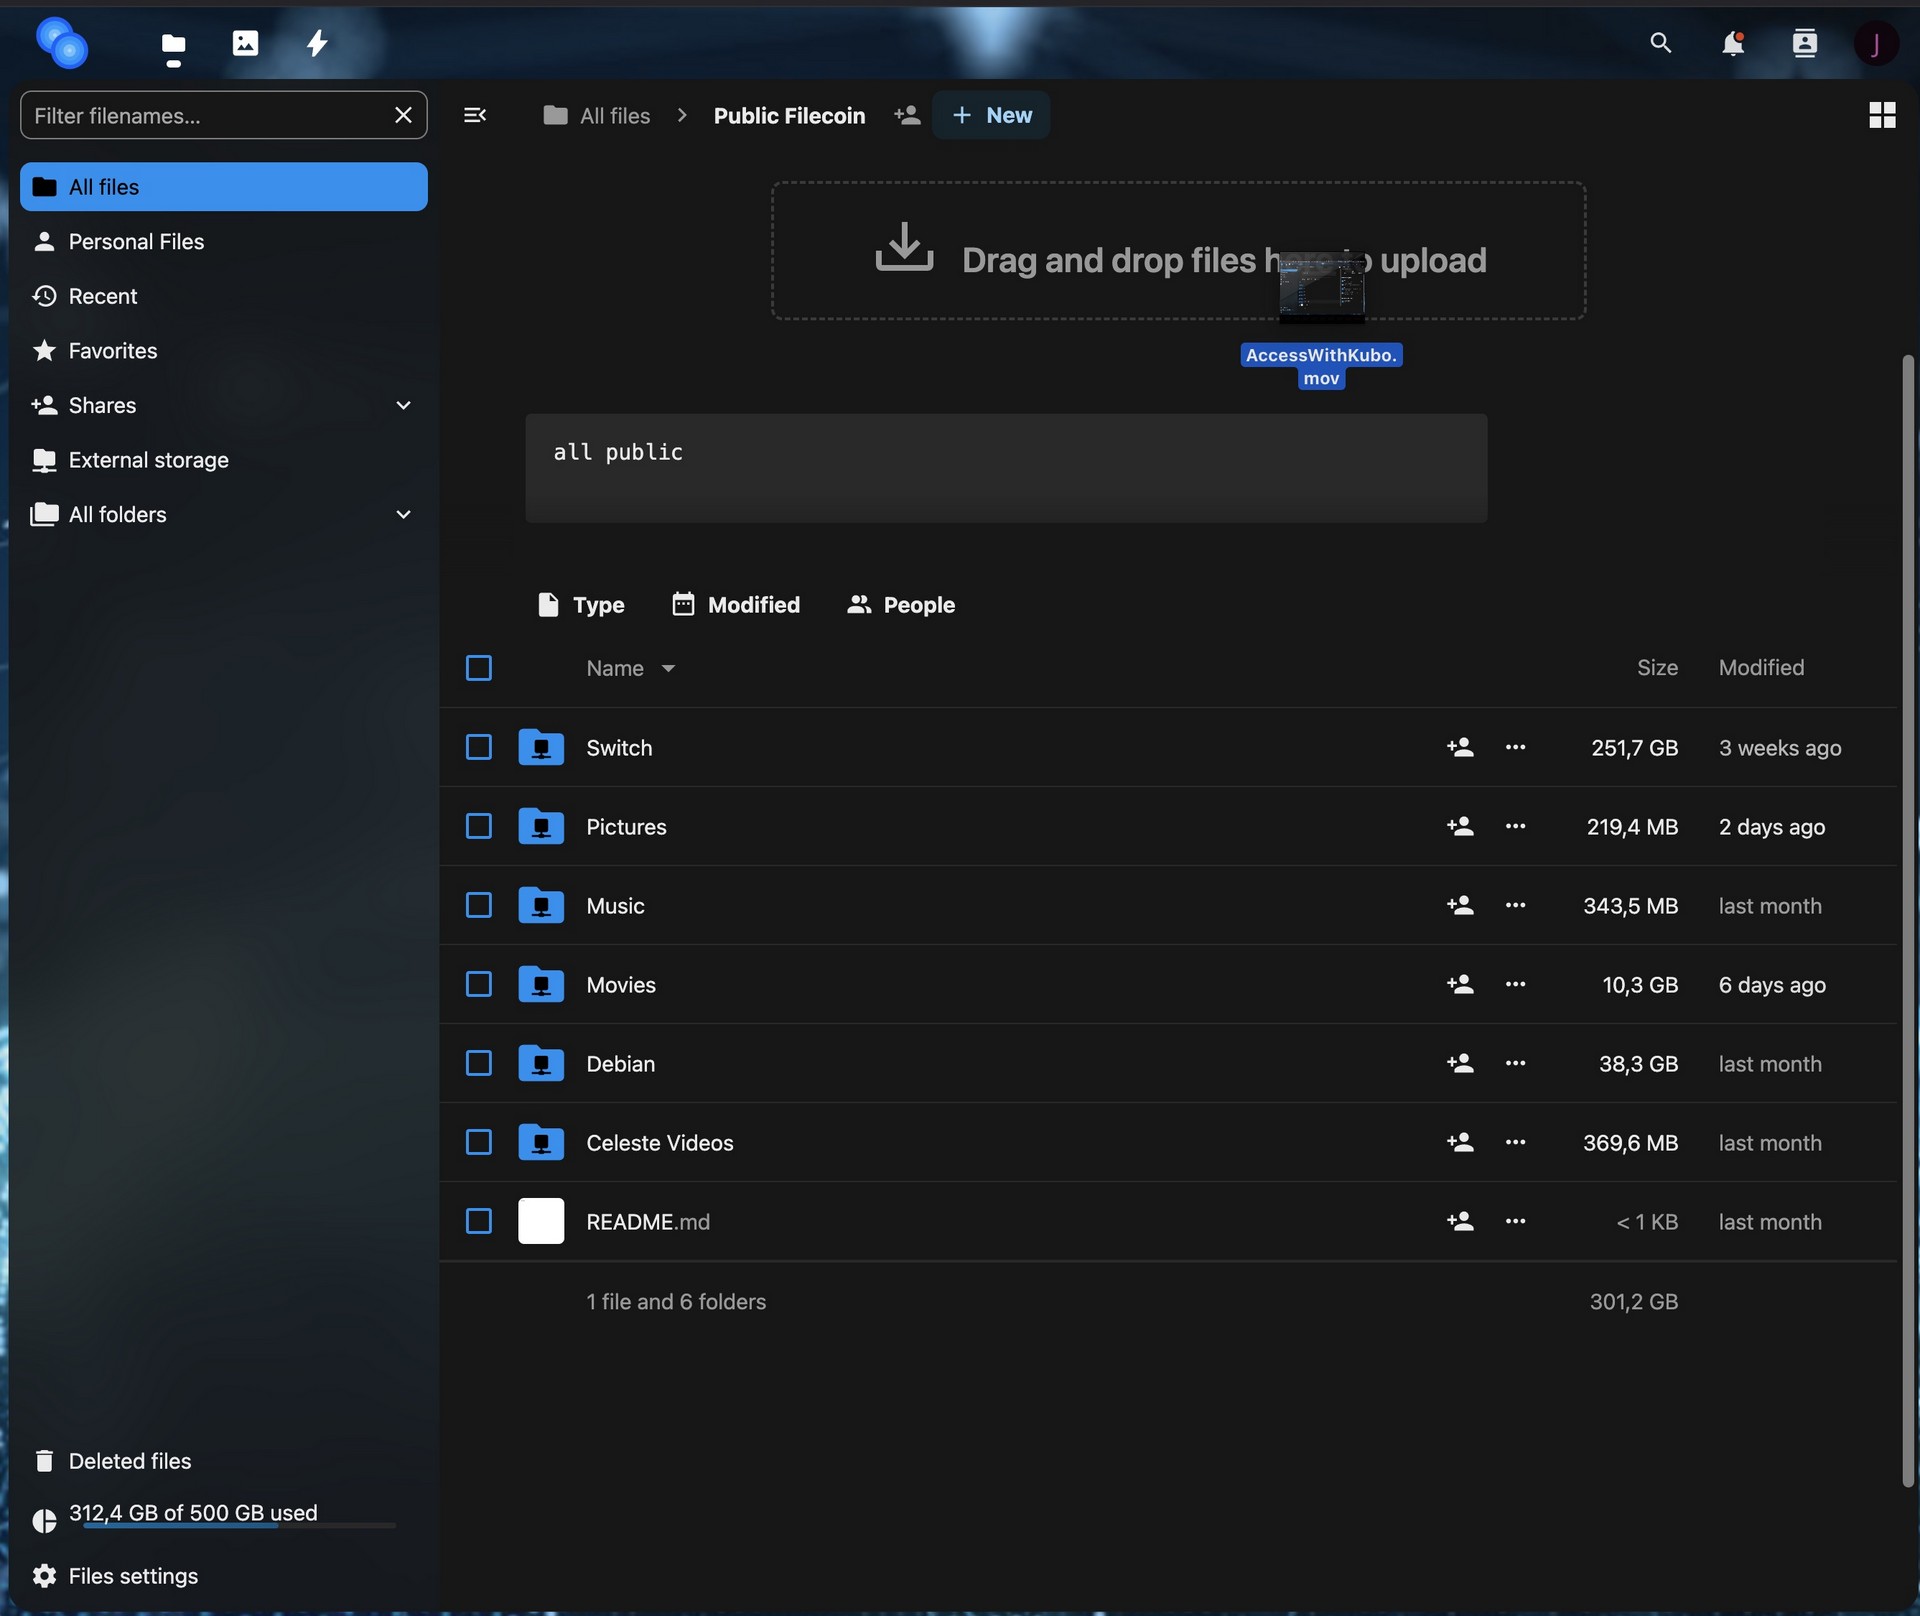This screenshot has height=1616, width=1920.
Task: Open actions menu for Movies
Action: [1515, 984]
